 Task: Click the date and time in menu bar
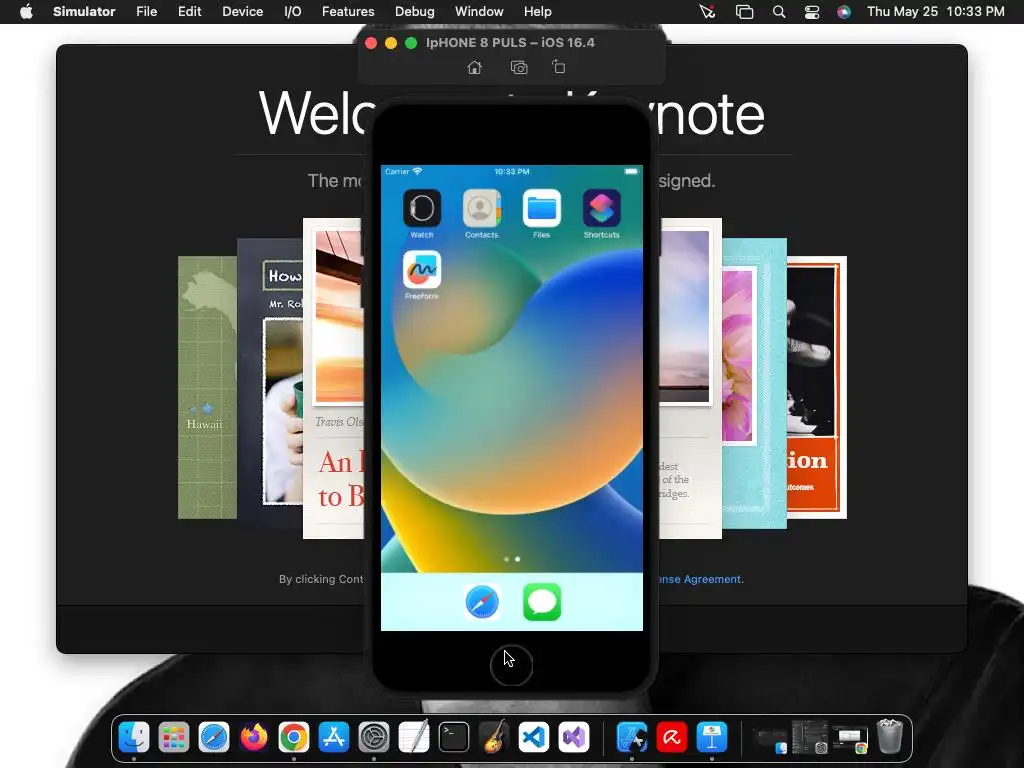(936, 12)
